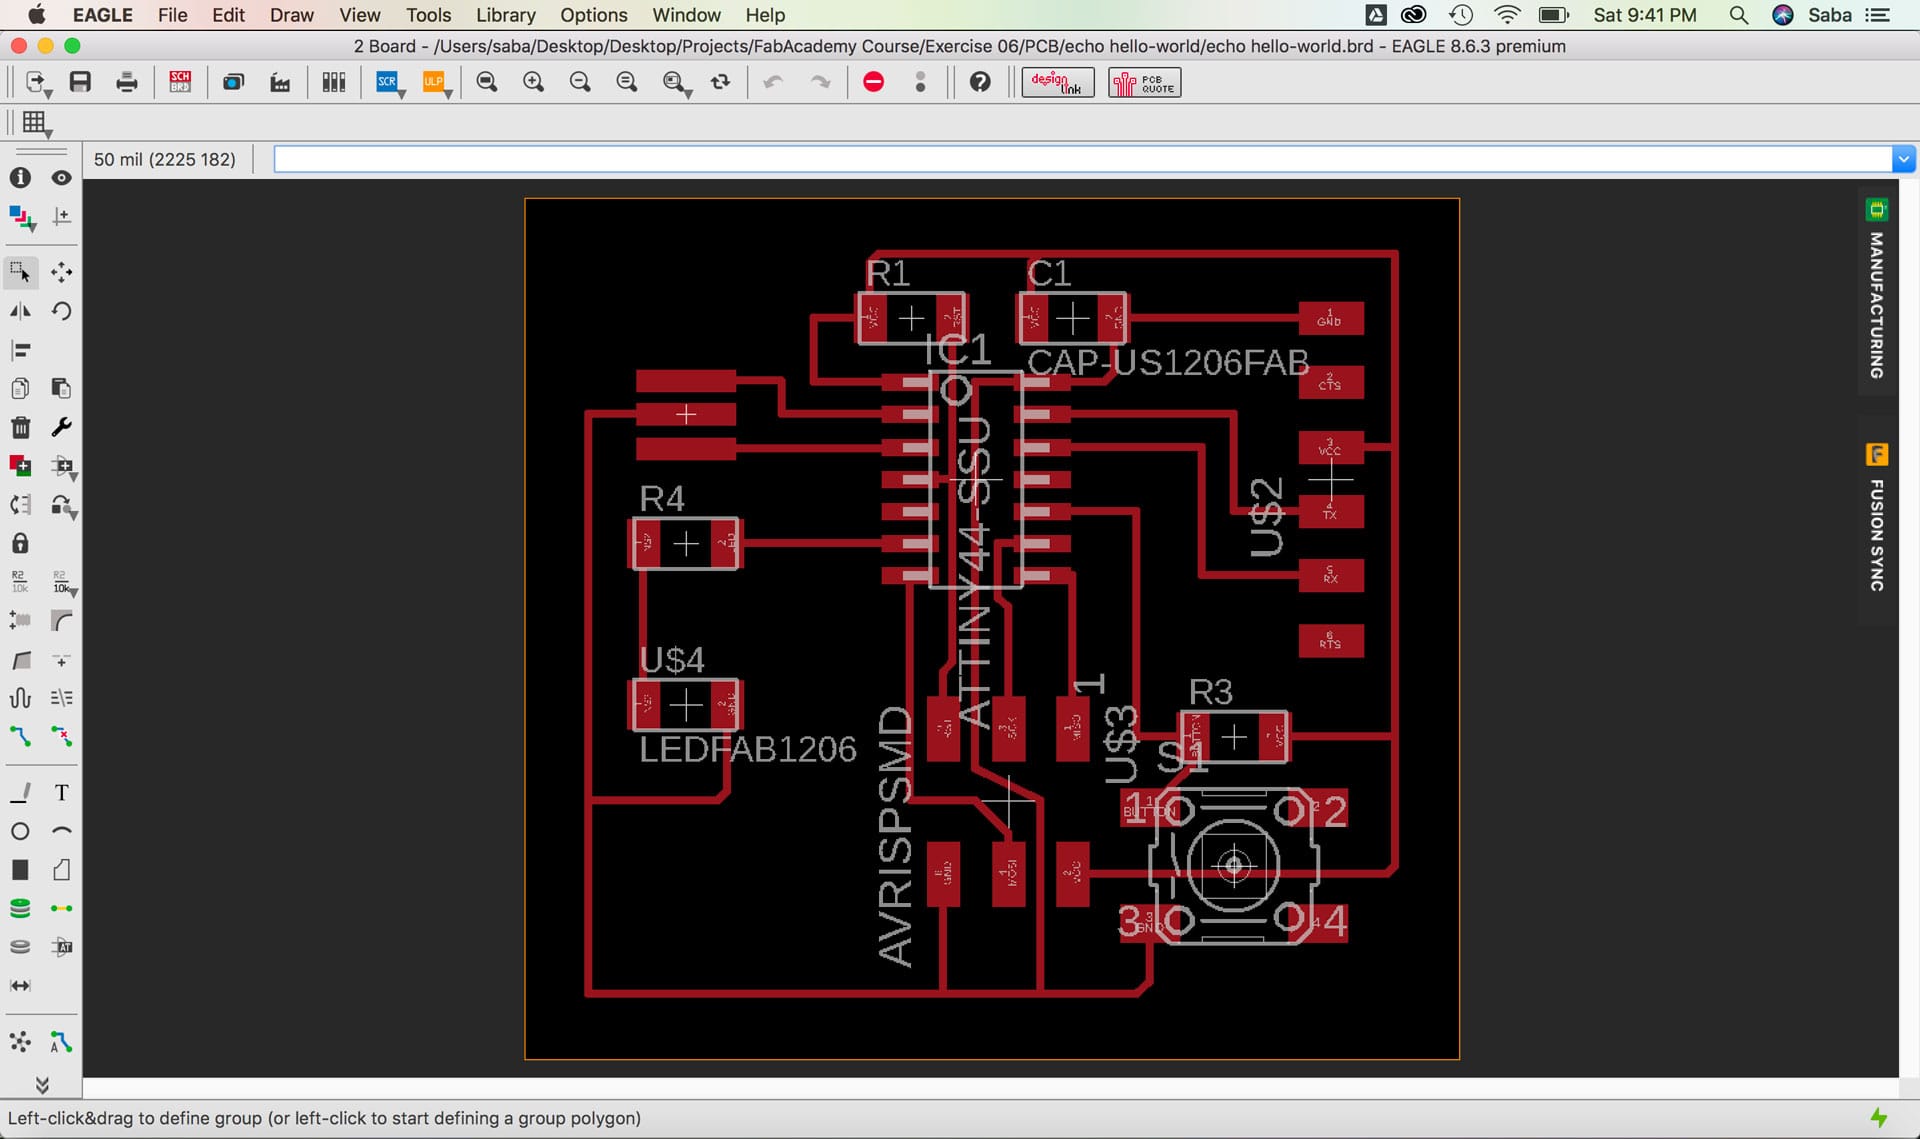
Task: Select the Rotate tool
Action: click(61, 311)
